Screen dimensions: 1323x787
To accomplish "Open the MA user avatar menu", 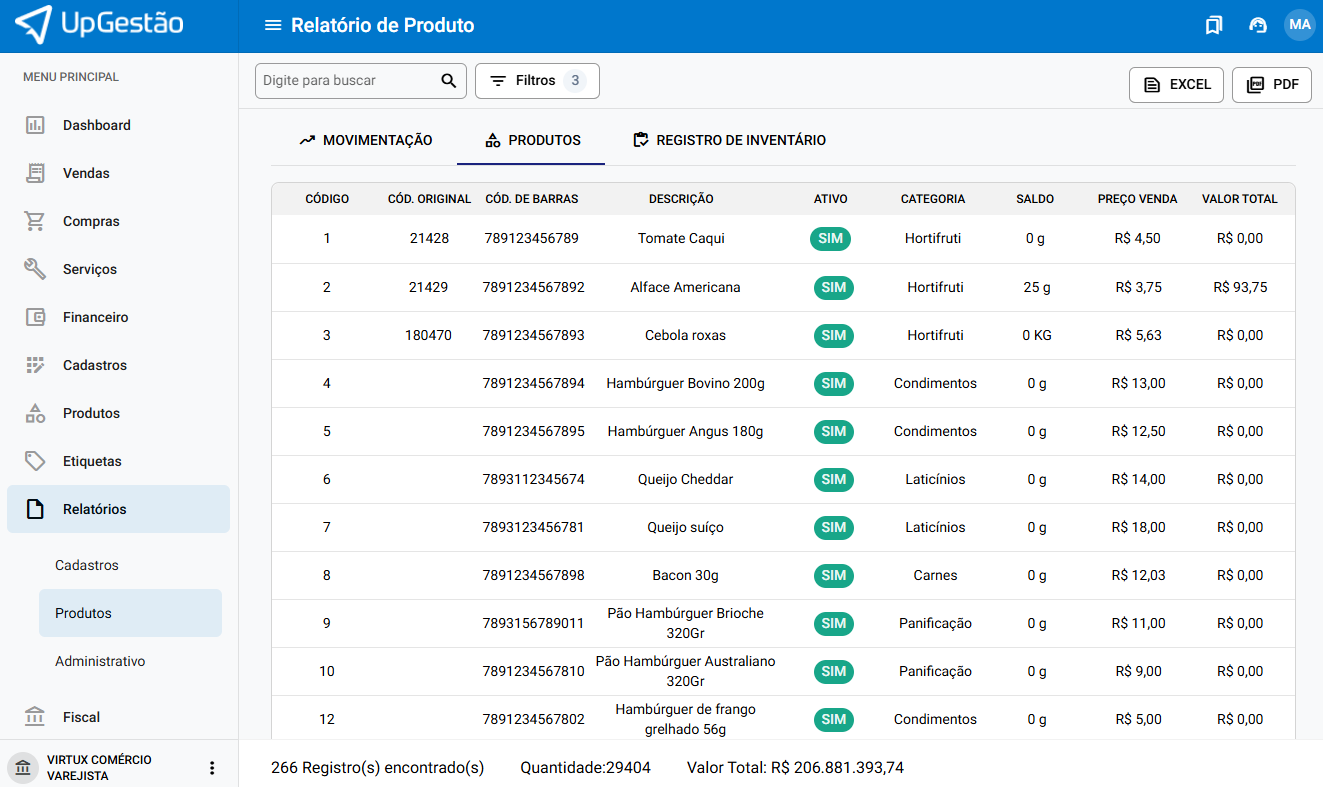I will [1299, 25].
